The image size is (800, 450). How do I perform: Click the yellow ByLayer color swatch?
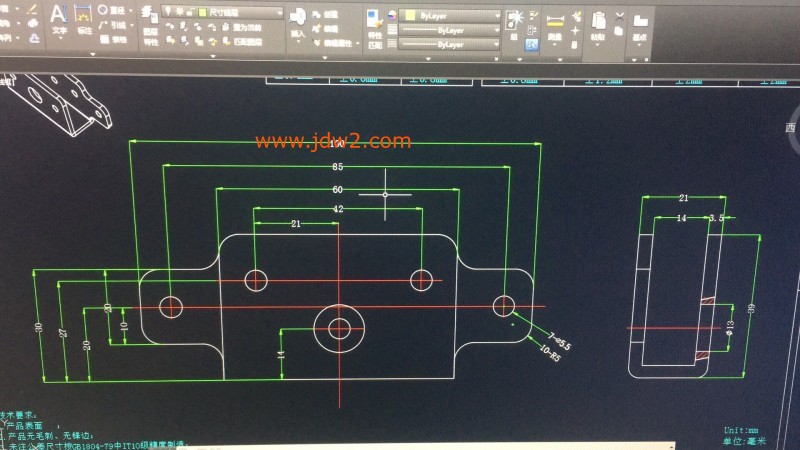(x=410, y=16)
